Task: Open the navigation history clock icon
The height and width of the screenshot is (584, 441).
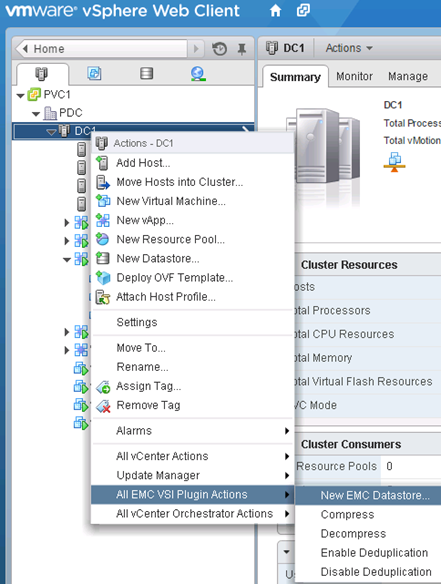Action: (219, 49)
